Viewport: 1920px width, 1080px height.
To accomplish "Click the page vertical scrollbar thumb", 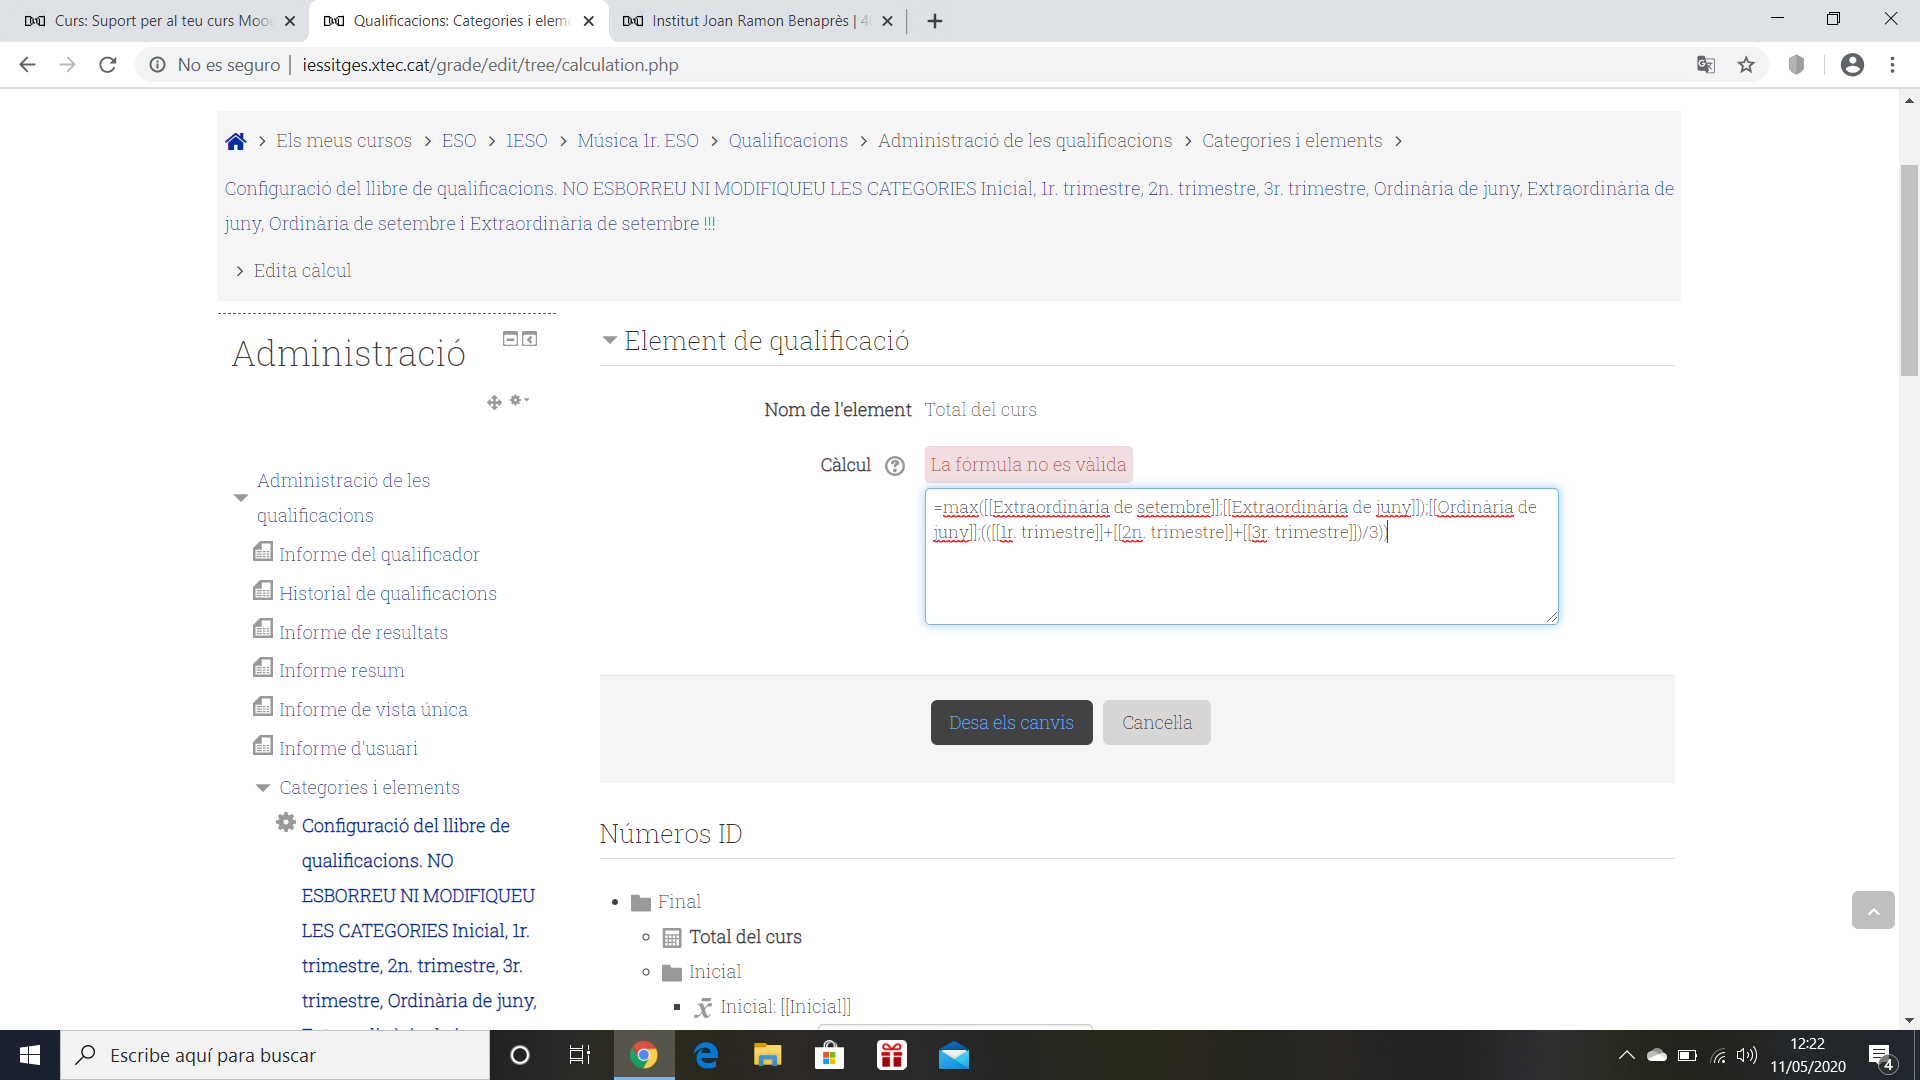I will (x=1909, y=270).
